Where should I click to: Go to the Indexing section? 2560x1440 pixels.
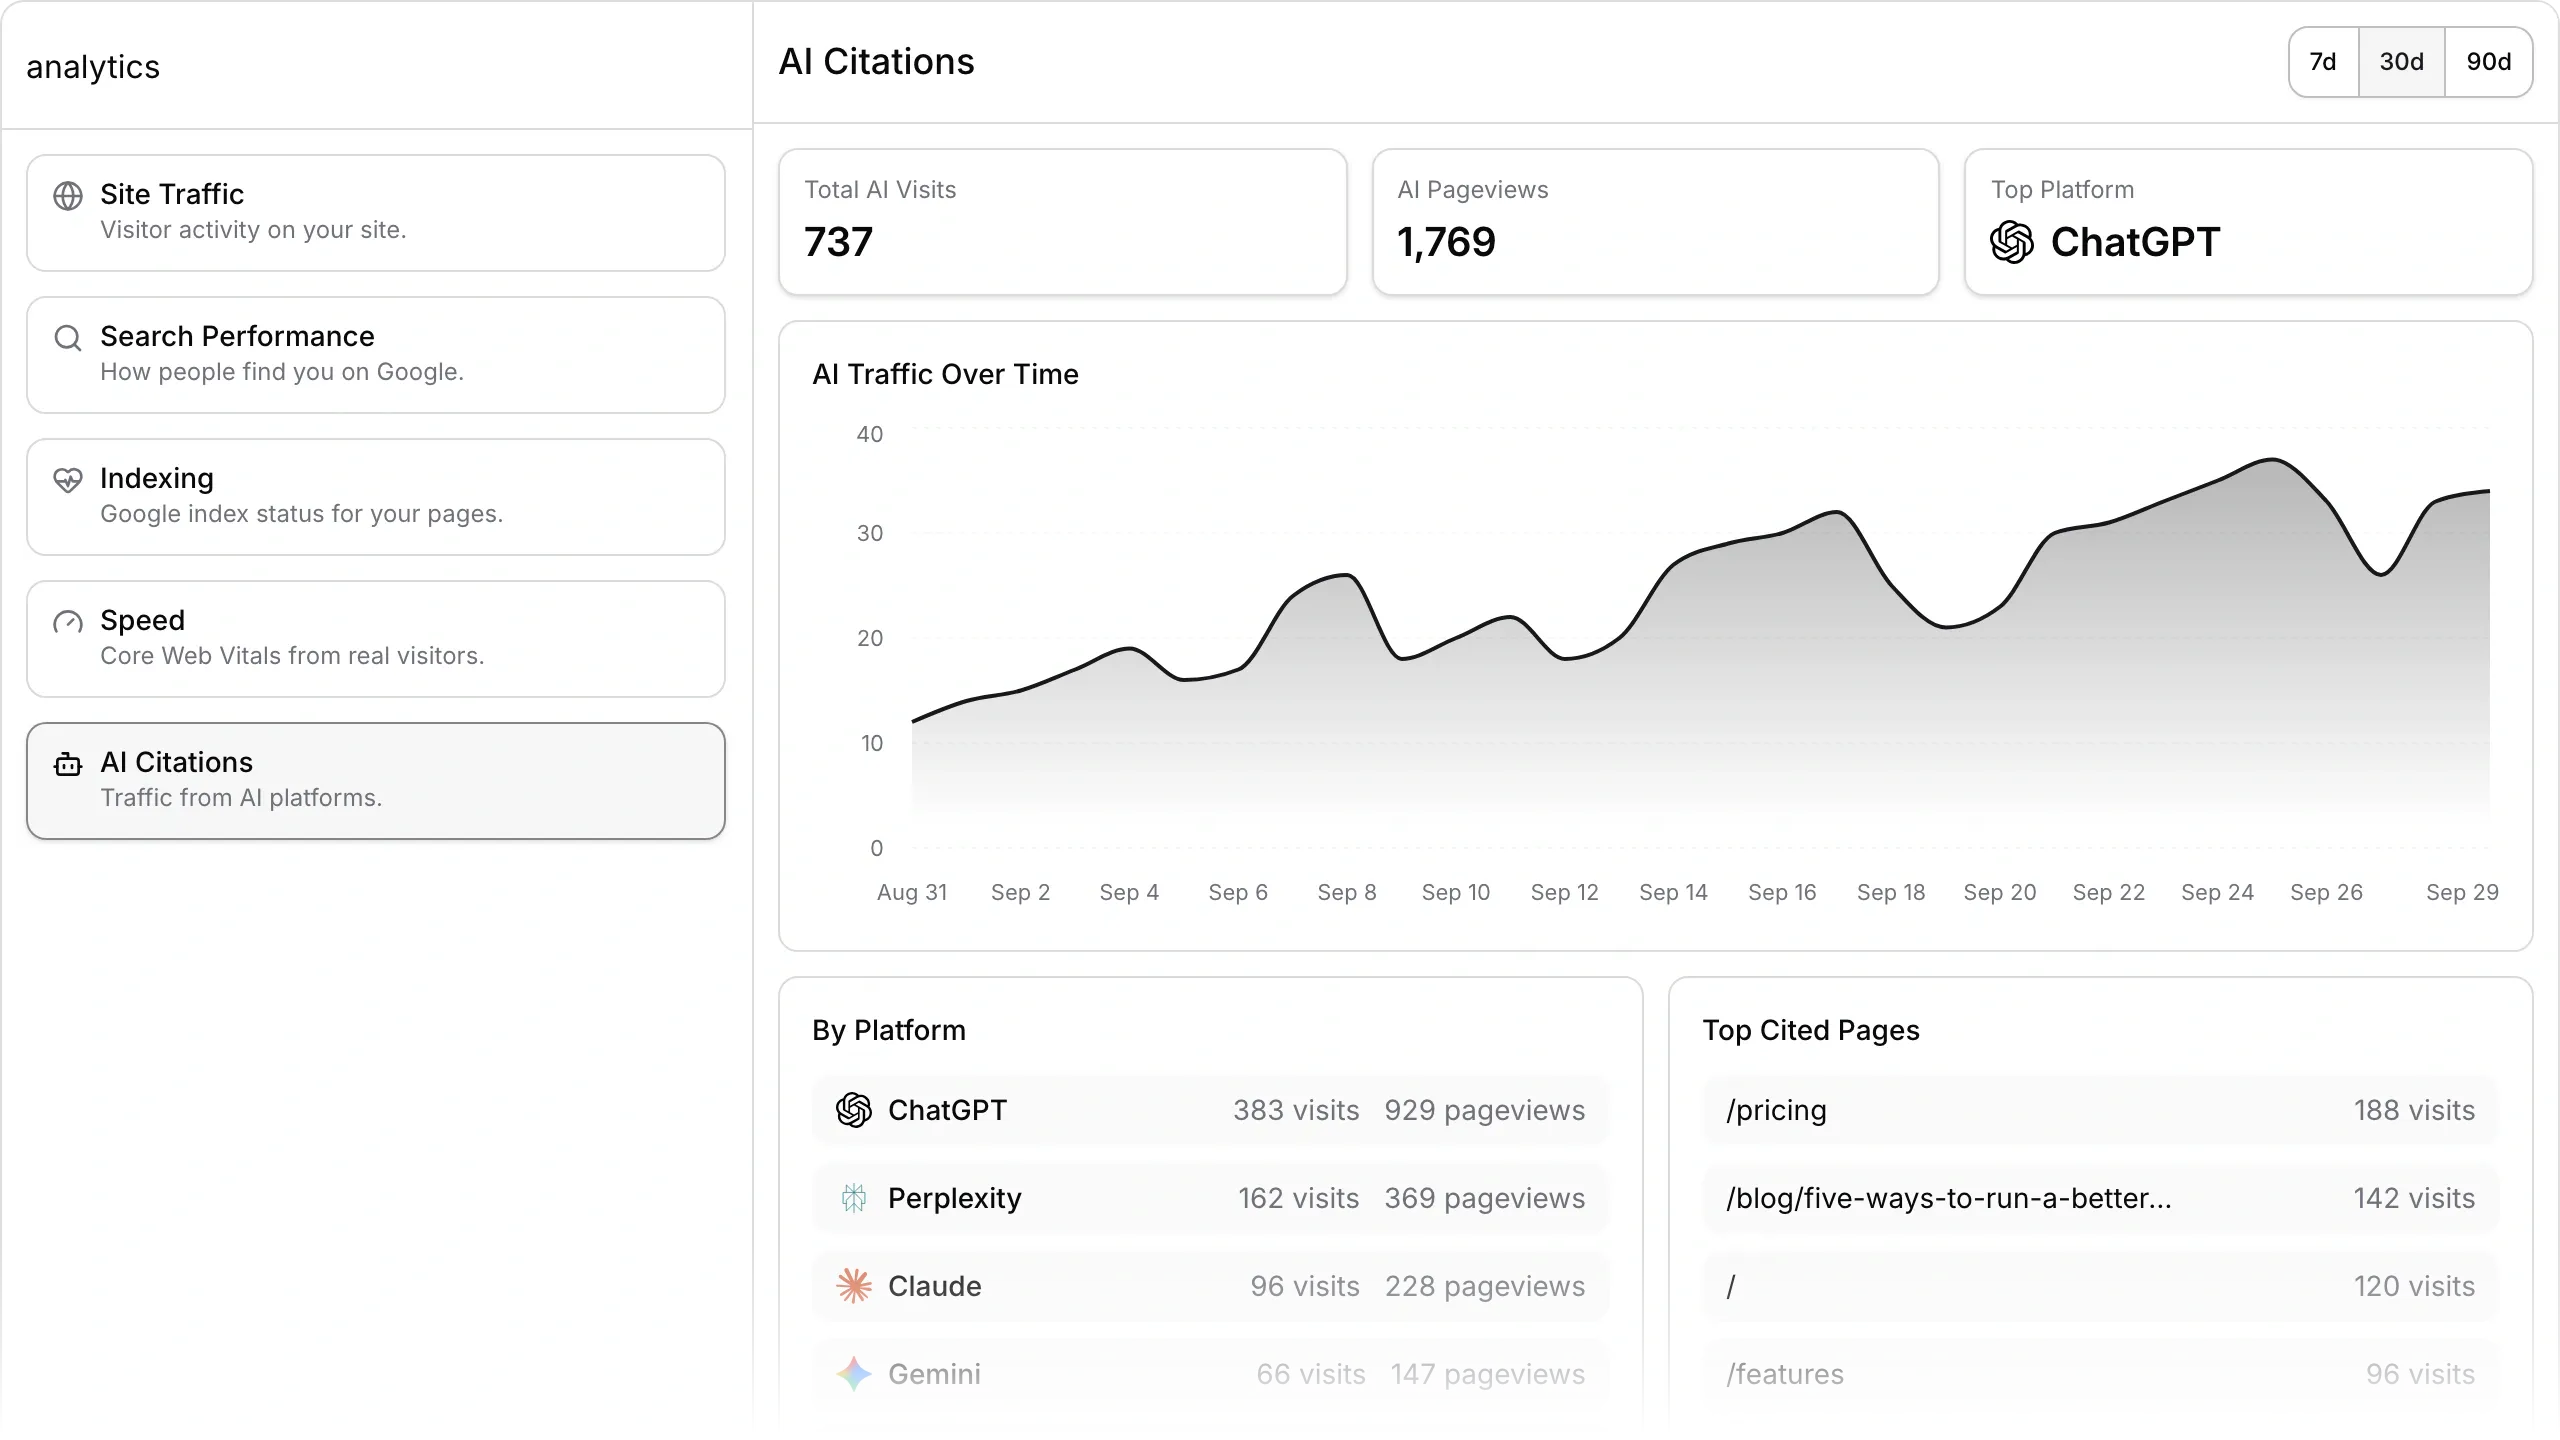pyautogui.click(x=376, y=497)
